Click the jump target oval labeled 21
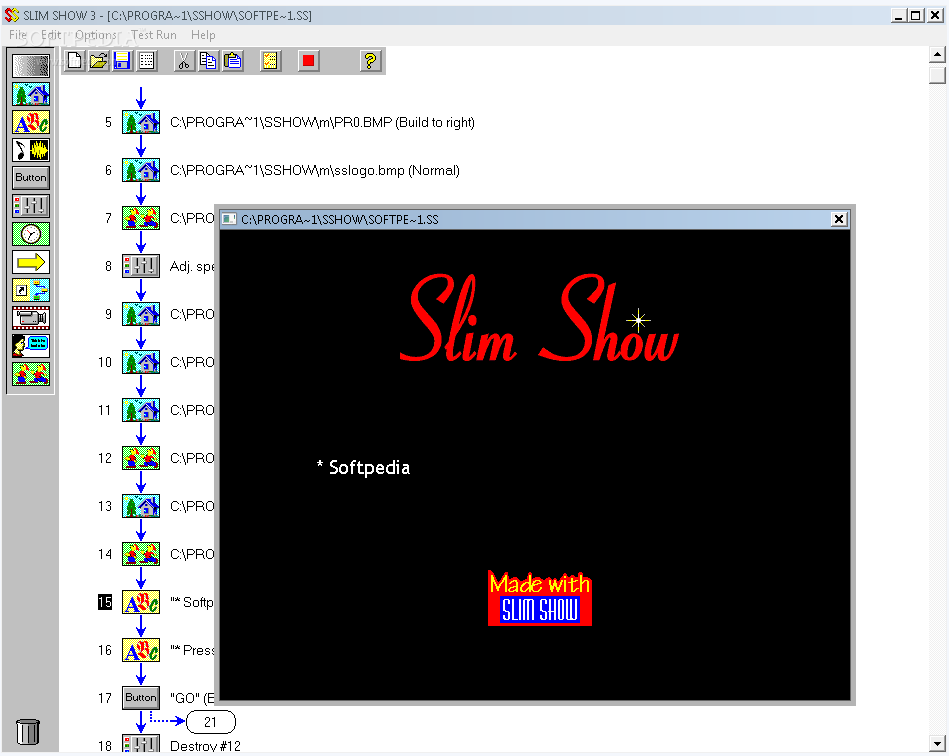Viewport: 949px width, 756px height. click(211, 721)
